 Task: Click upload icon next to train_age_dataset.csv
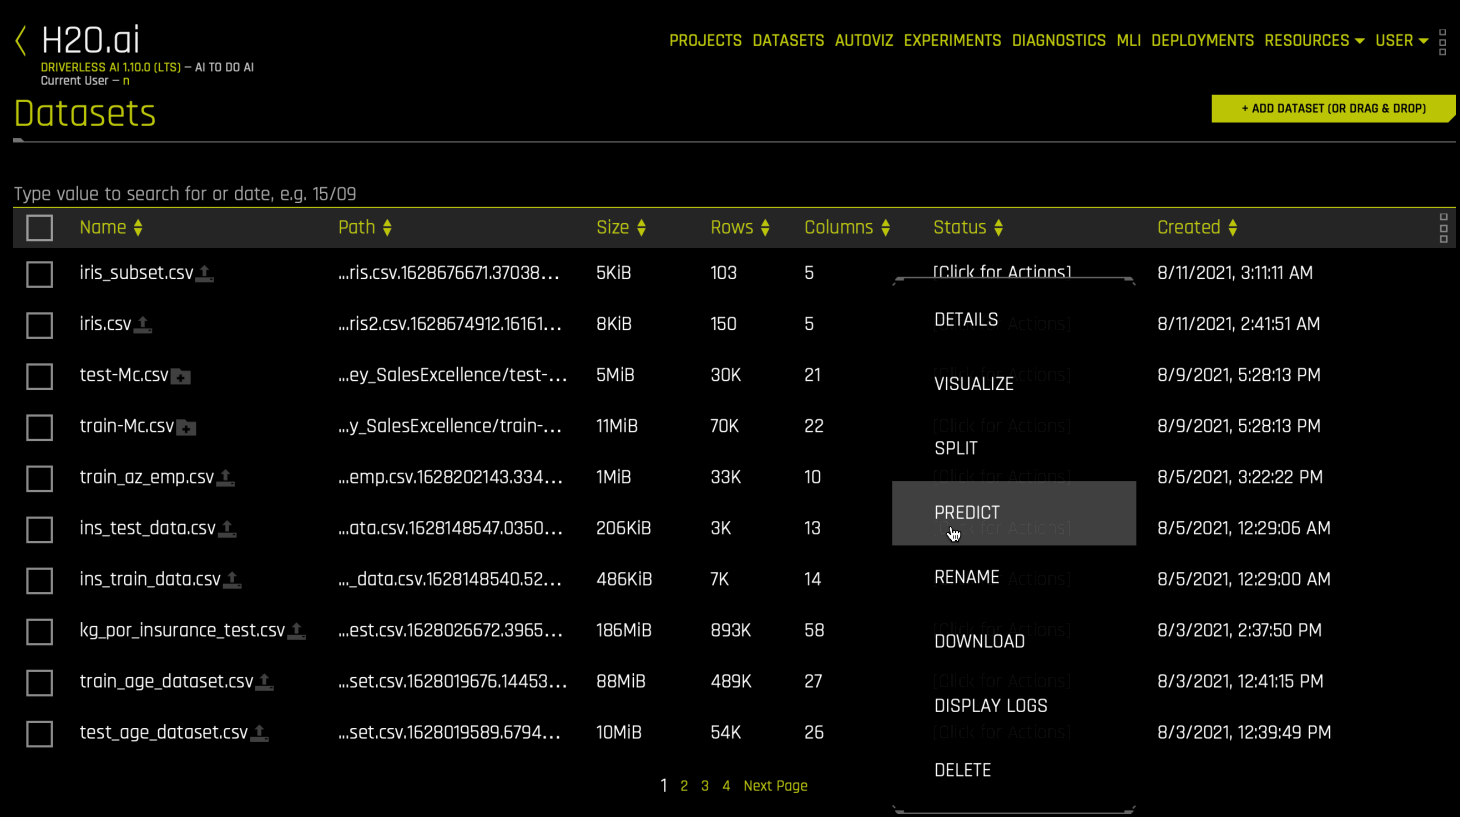point(265,682)
